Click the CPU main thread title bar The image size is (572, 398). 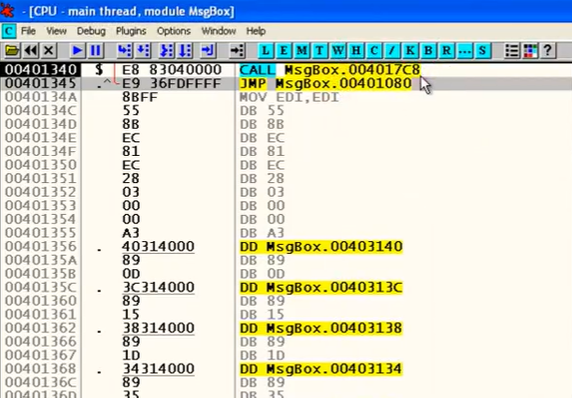(x=286, y=11)
